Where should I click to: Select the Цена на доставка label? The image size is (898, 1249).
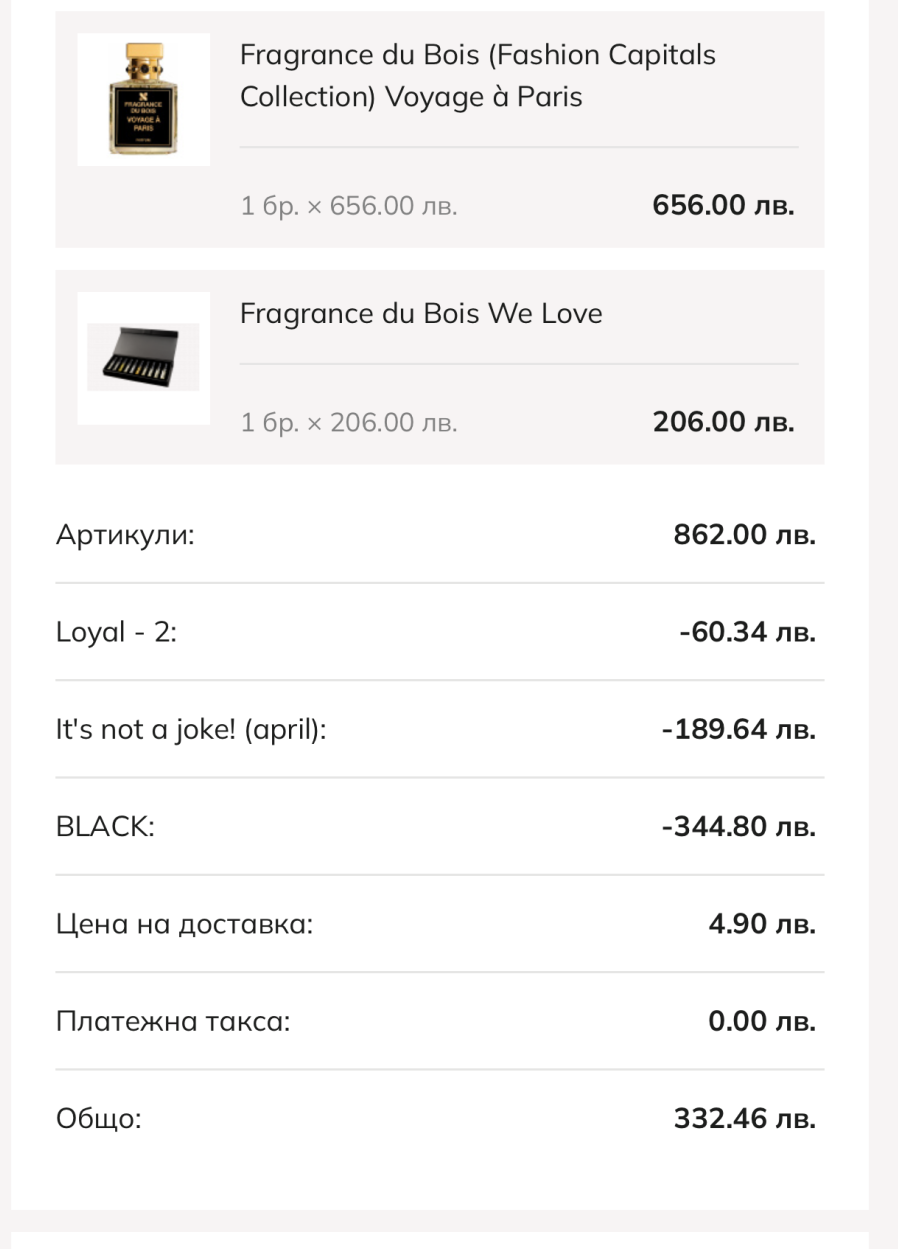184,924
